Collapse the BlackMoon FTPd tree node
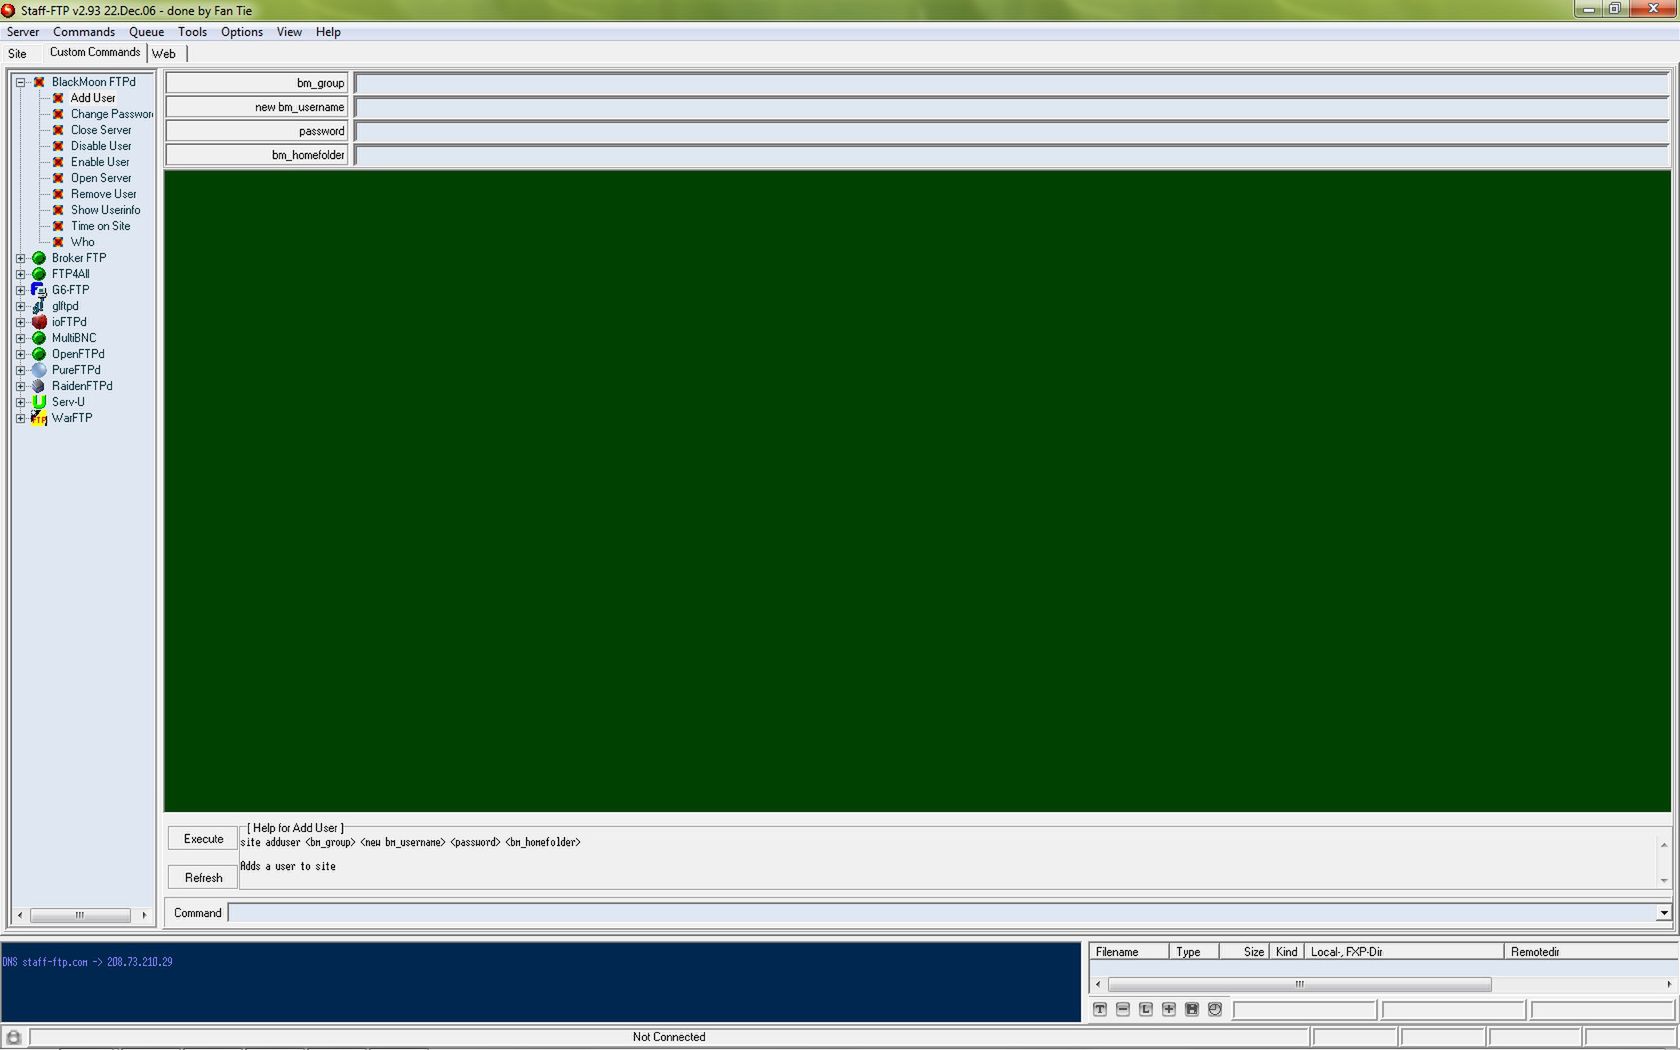Image resolution: width=1680 pixels, height=1050 pixels. click(20, 82)
